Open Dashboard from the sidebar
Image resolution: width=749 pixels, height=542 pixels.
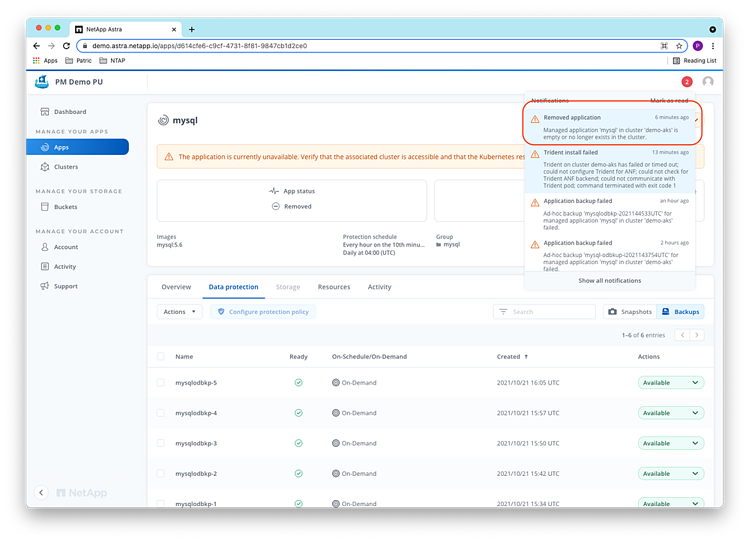(69, 111)
